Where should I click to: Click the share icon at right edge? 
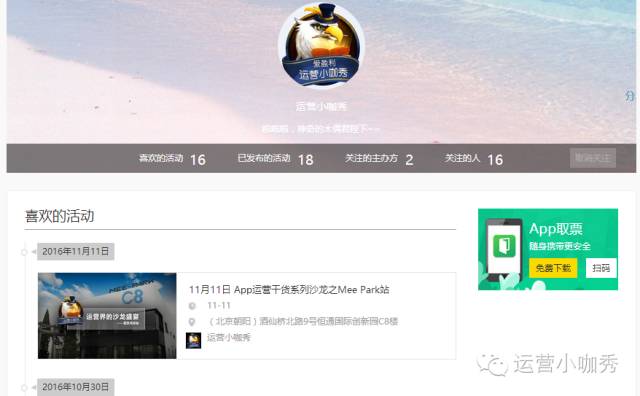pos(630,96)
